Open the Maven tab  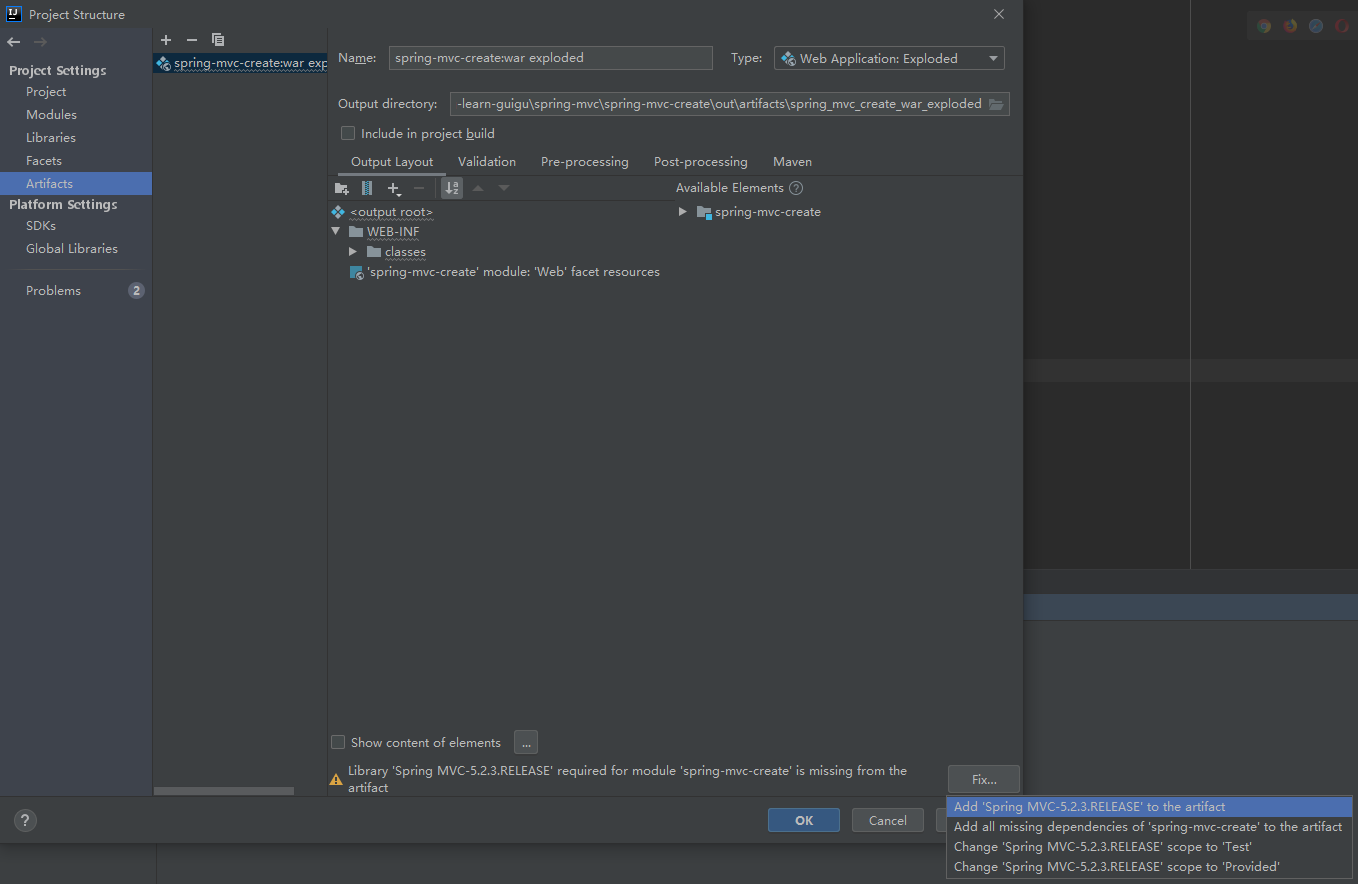792,162
